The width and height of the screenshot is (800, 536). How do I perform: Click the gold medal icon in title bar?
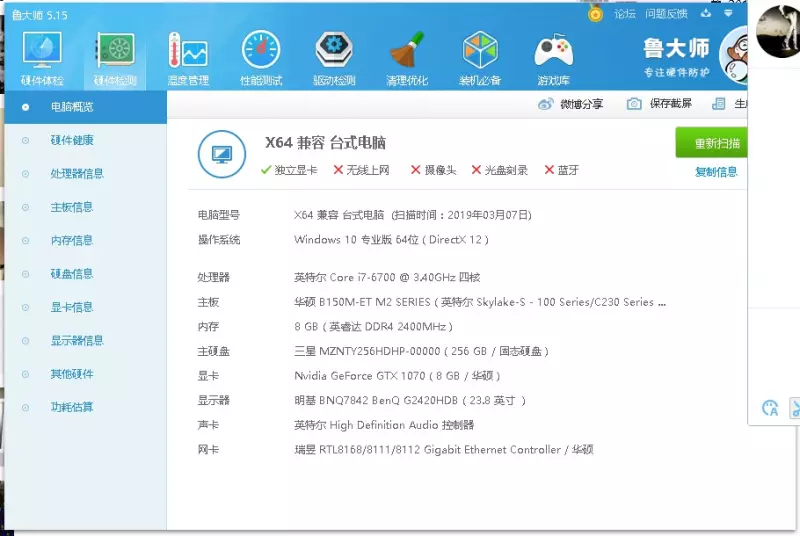[x=595, y=14]
